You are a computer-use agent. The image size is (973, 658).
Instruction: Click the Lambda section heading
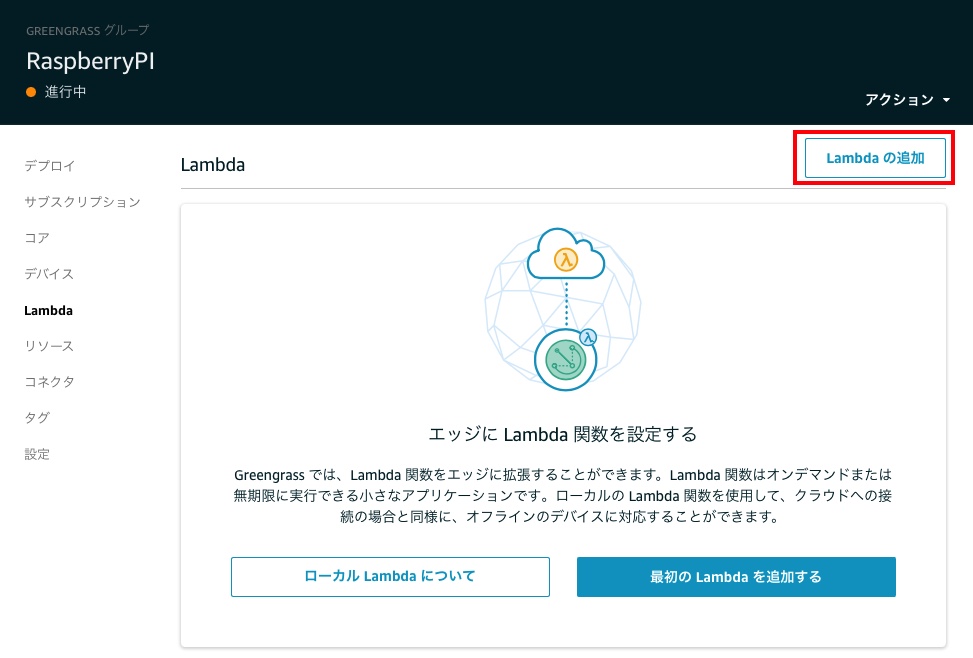213,164
